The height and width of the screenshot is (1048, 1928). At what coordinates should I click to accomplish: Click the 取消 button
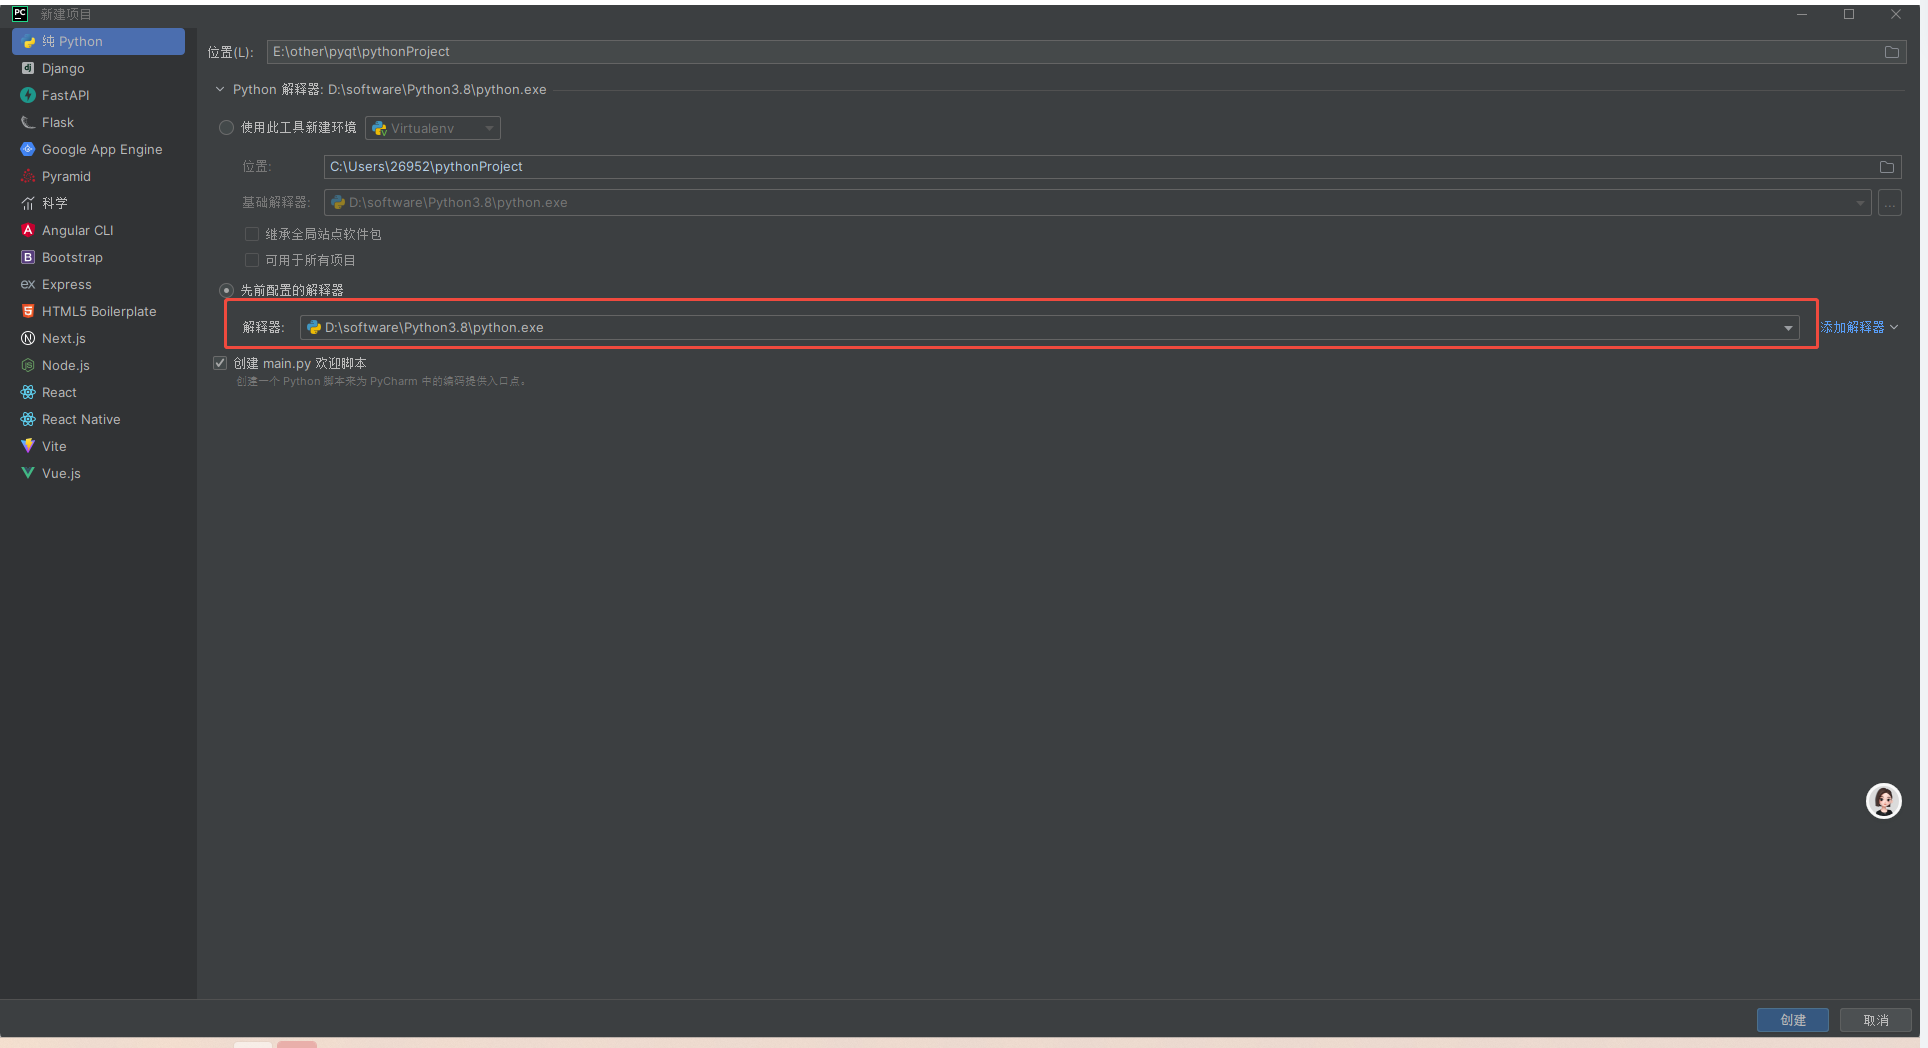click(x=1875, y=1020)
